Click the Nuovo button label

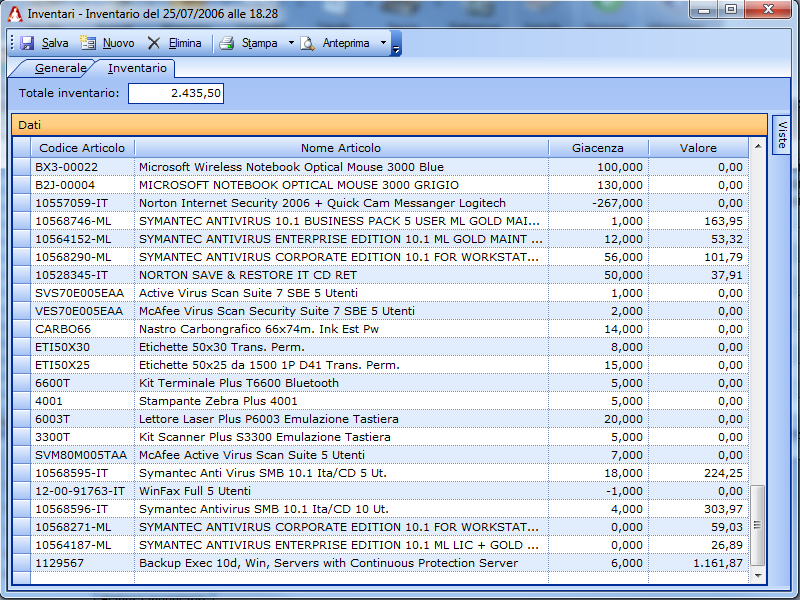(118, 43)
